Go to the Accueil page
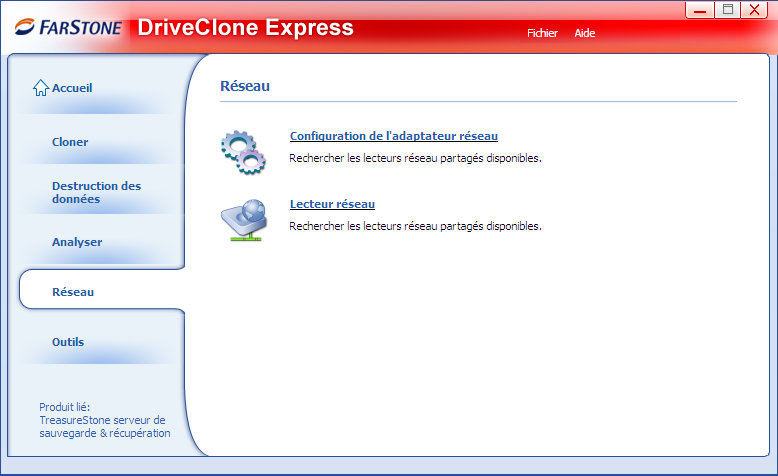This screenshot has height=476, width=778. tap(72, 88)
